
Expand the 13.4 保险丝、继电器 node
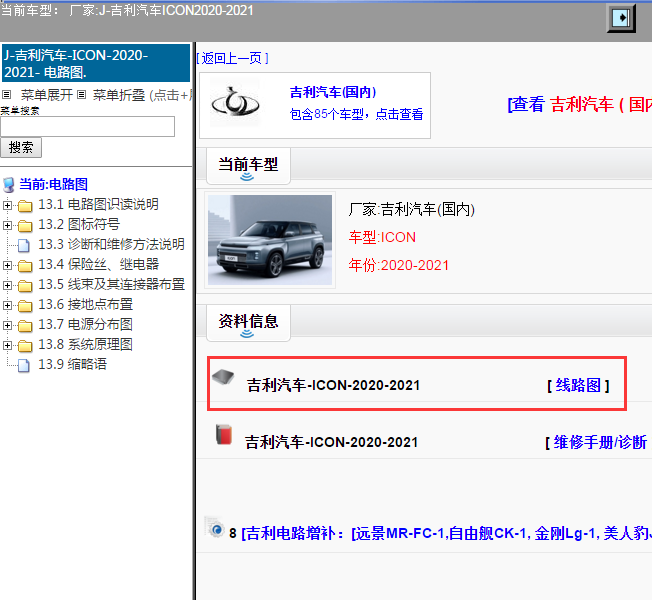pyautogui.click(x=7, y=265)
